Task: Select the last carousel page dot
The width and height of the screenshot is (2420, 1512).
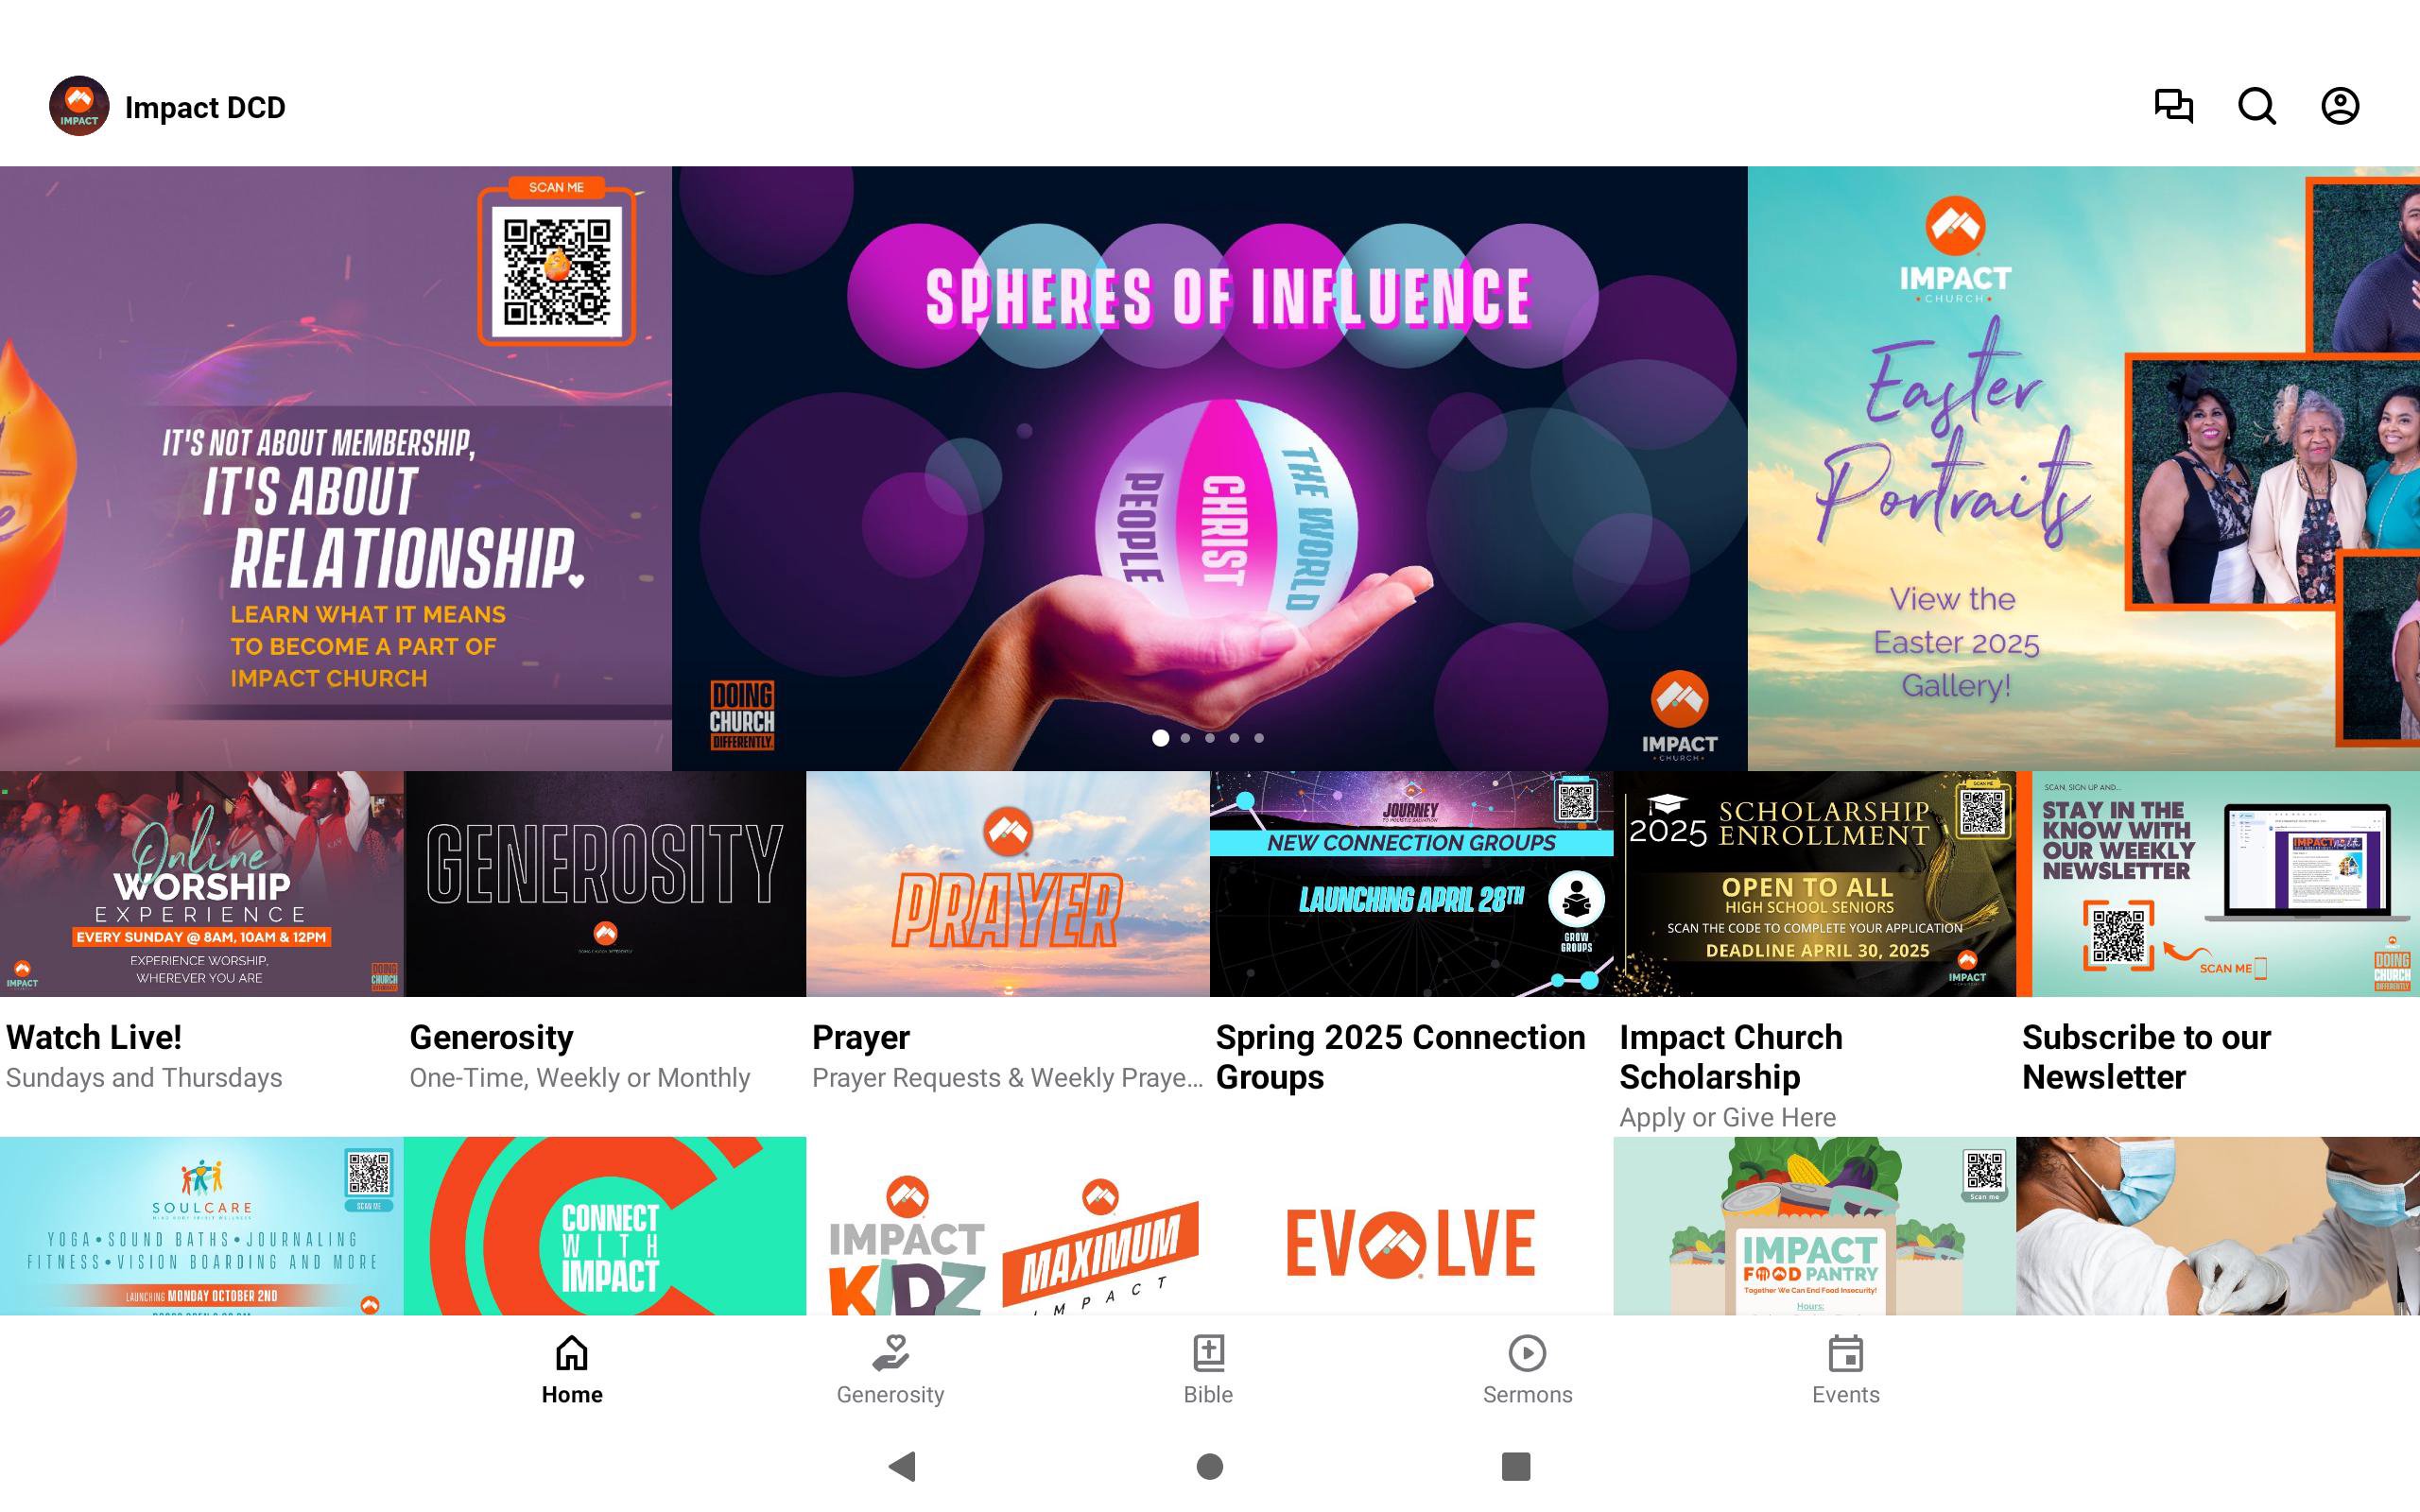Action: (x=1259, y=738)
